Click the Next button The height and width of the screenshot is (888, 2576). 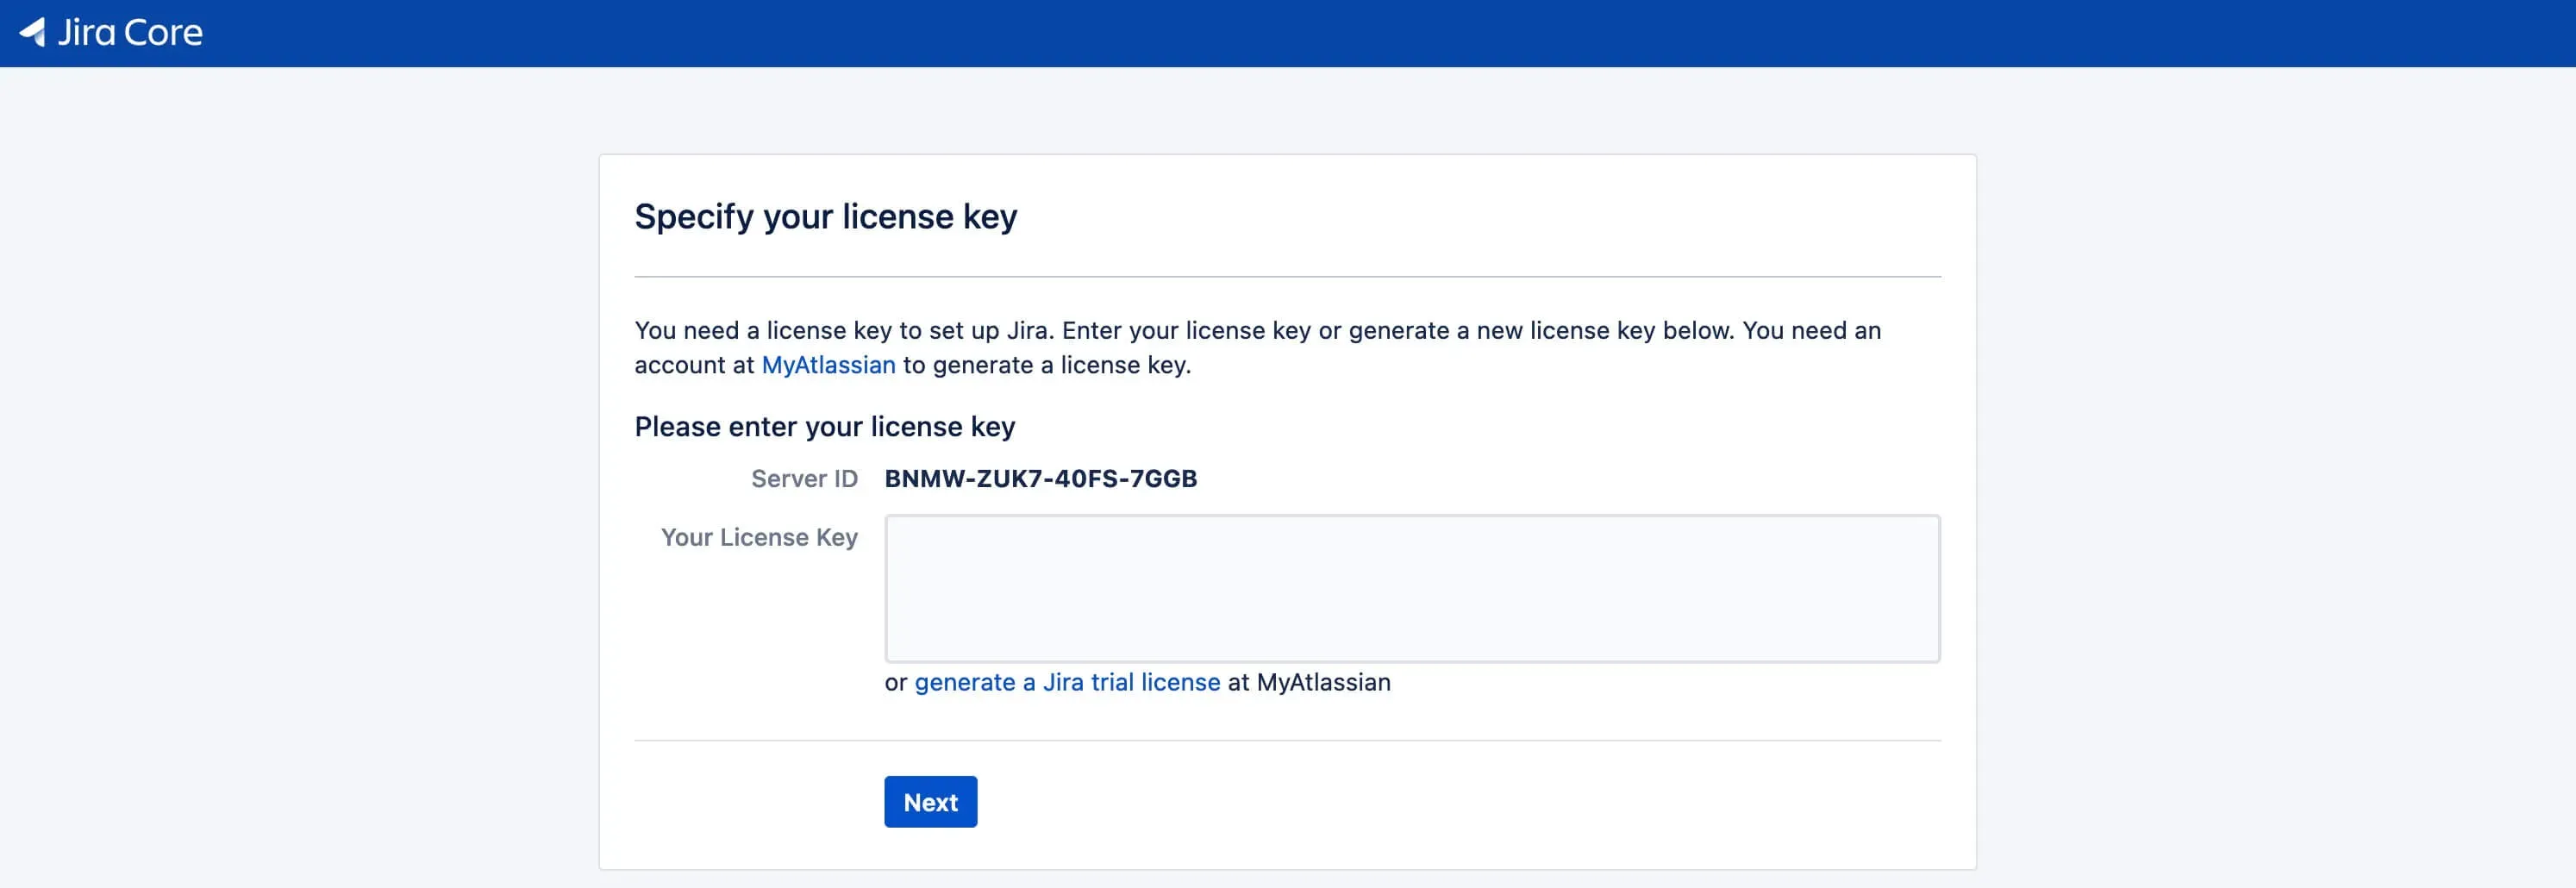point(930,802)
